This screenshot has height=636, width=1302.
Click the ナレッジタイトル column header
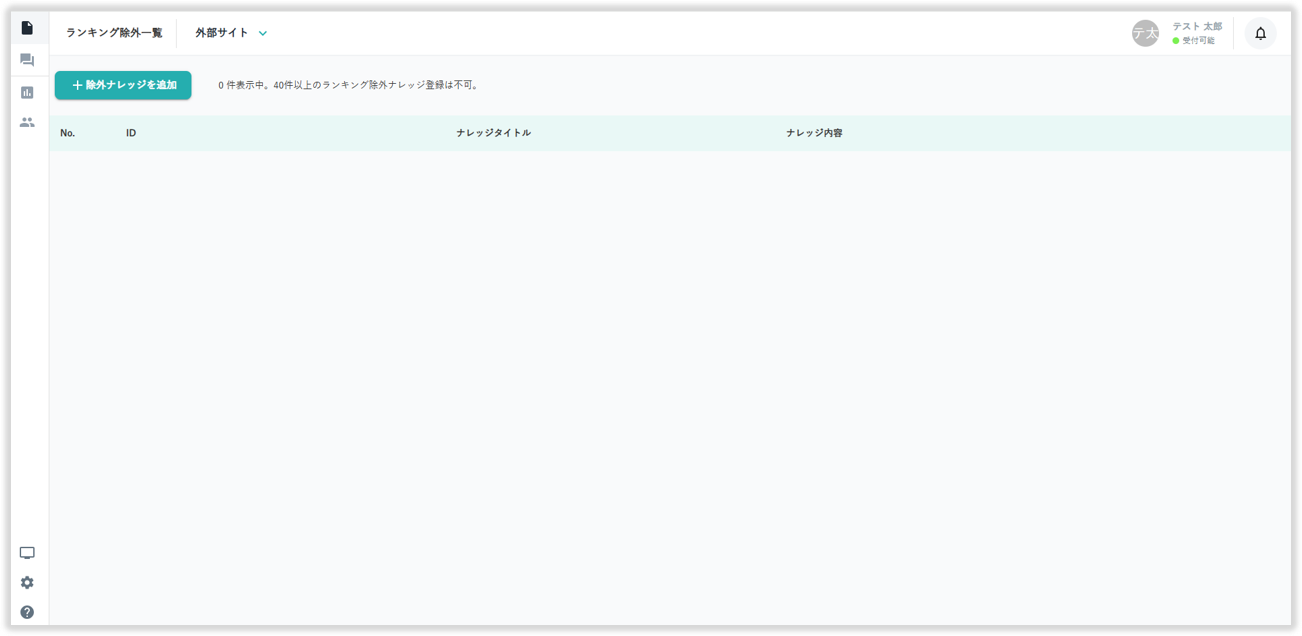(x=493, y=133)
